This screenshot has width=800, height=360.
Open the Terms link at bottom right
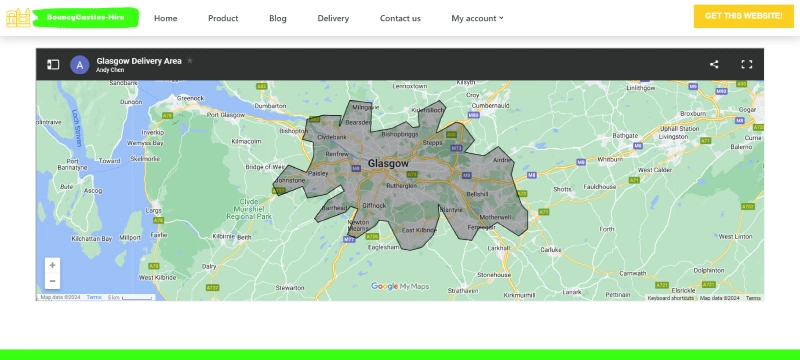(753, 298)
